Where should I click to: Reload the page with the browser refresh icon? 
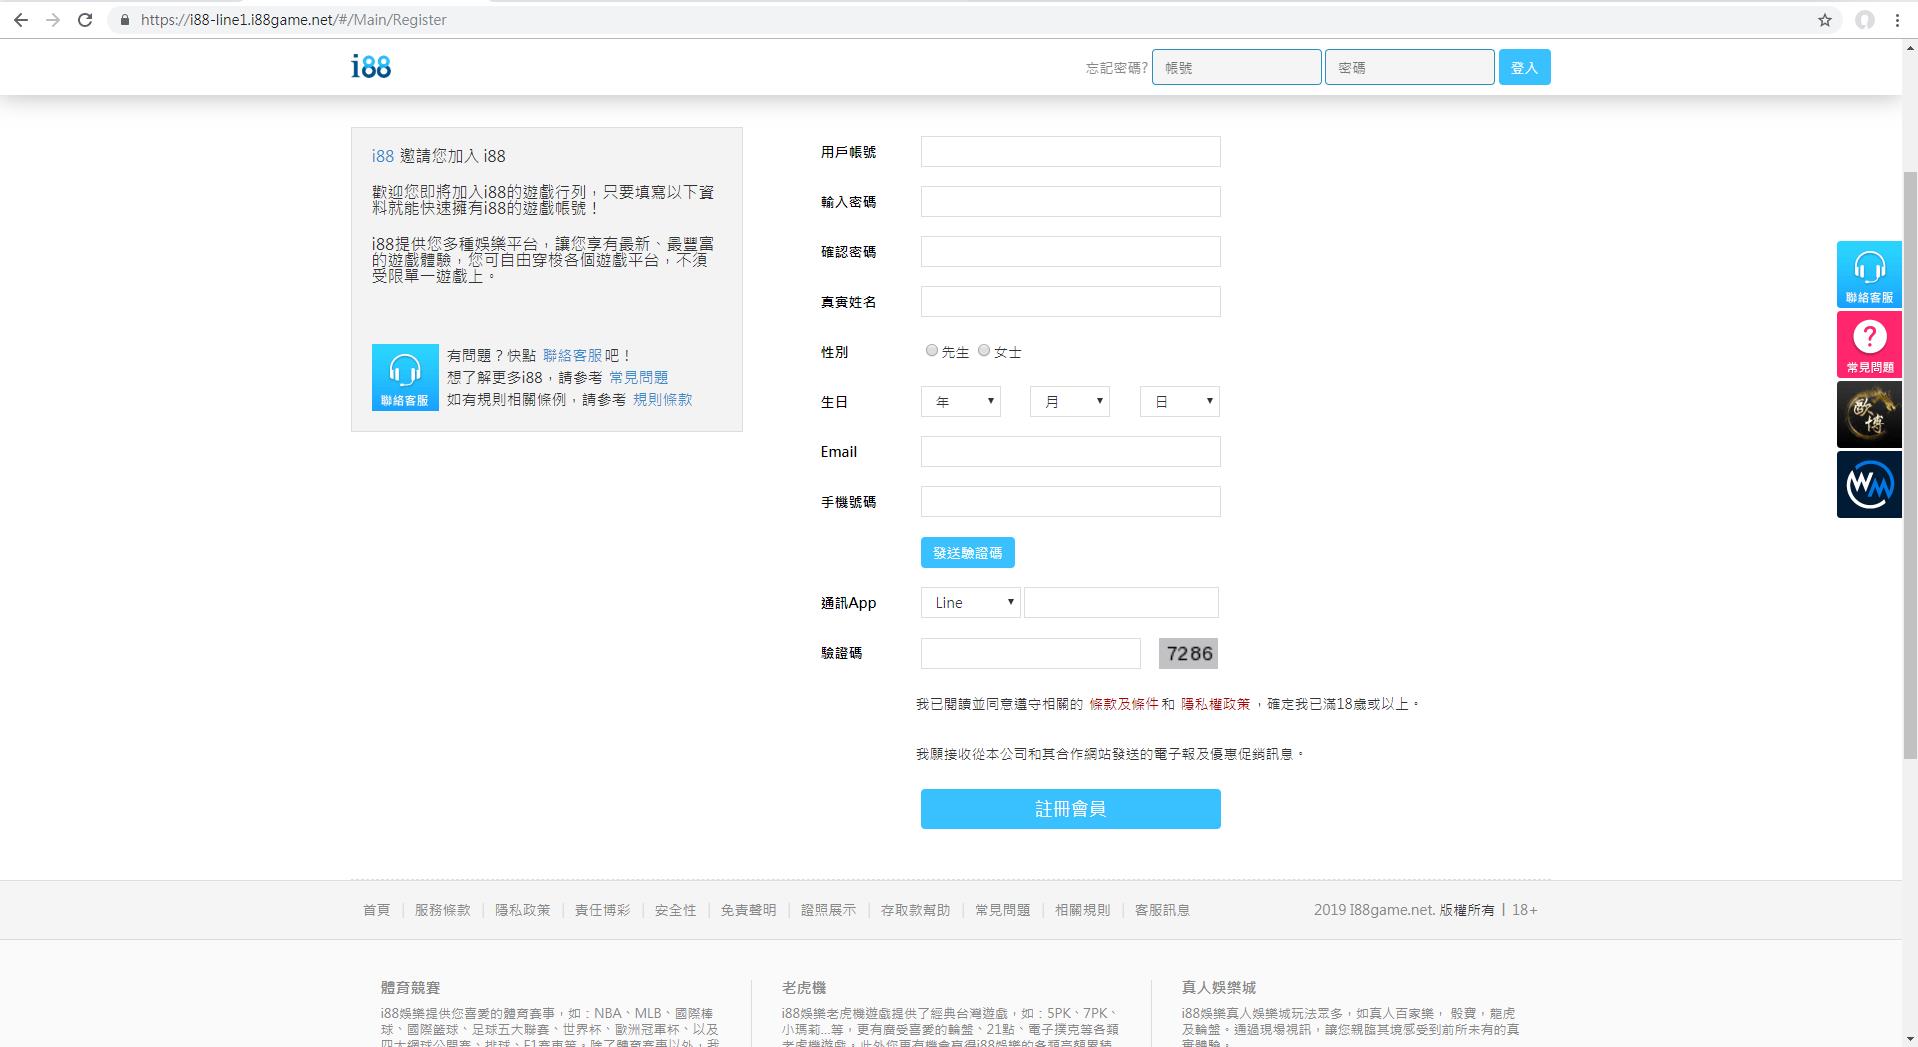point(85,20)
